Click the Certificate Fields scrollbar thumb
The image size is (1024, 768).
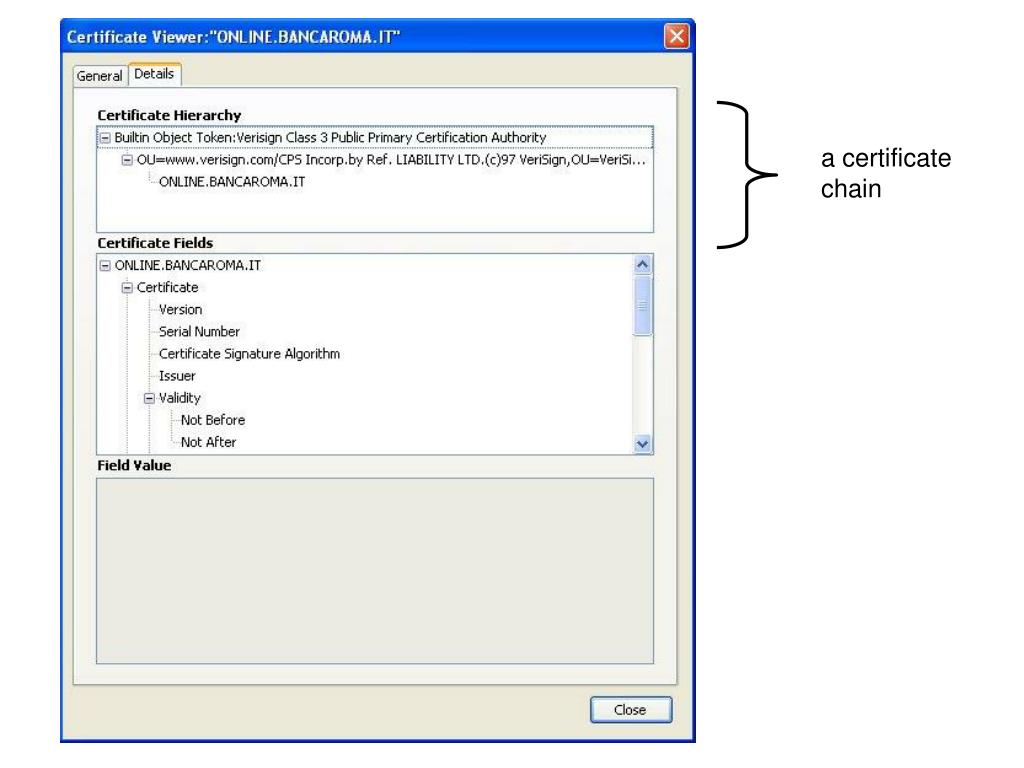coord(643,306)
